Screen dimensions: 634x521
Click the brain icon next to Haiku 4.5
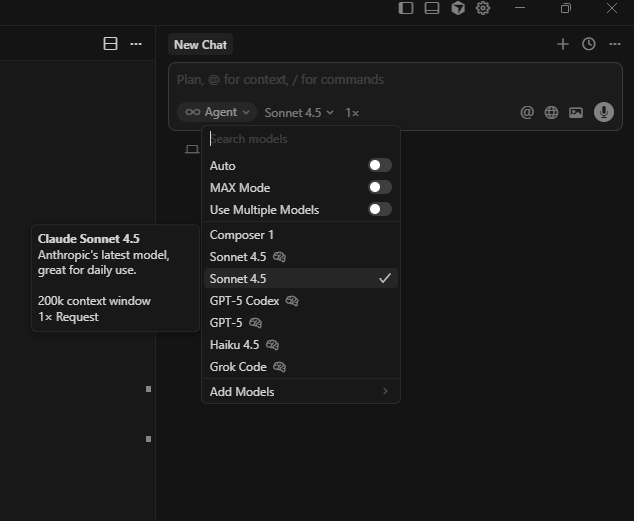tap(273, 345)
